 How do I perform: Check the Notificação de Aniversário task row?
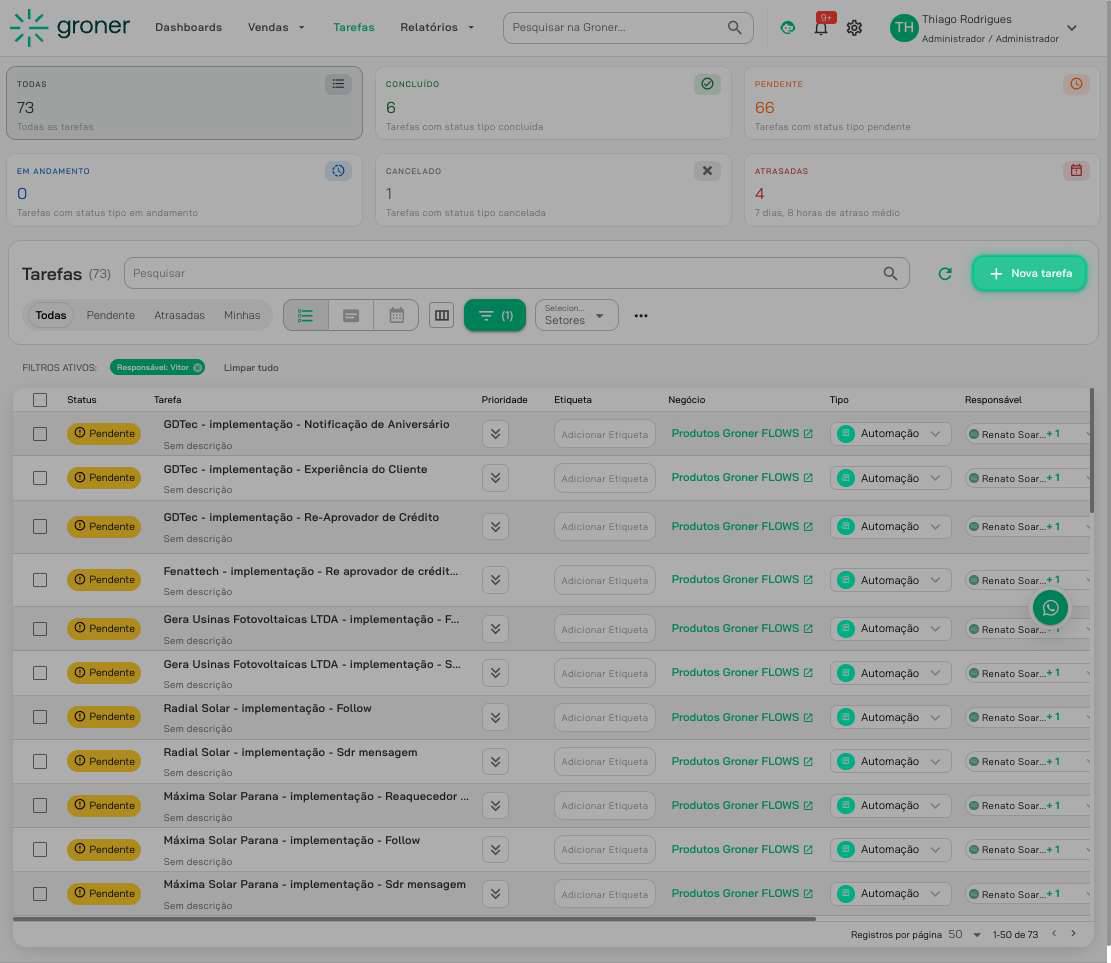tap(40, 434)
